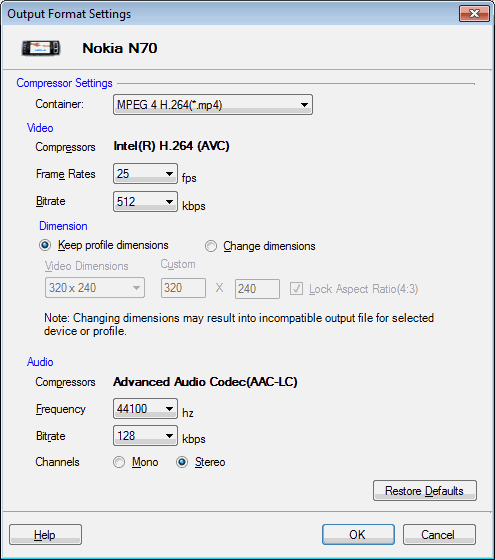Open Help for output settings
The height and width of the screenshot is (560, 495).
(45, 535)
